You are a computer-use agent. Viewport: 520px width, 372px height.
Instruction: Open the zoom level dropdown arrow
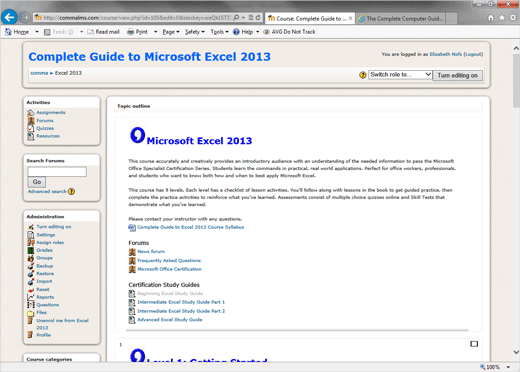pyautogui.click(x=508, y=367)
